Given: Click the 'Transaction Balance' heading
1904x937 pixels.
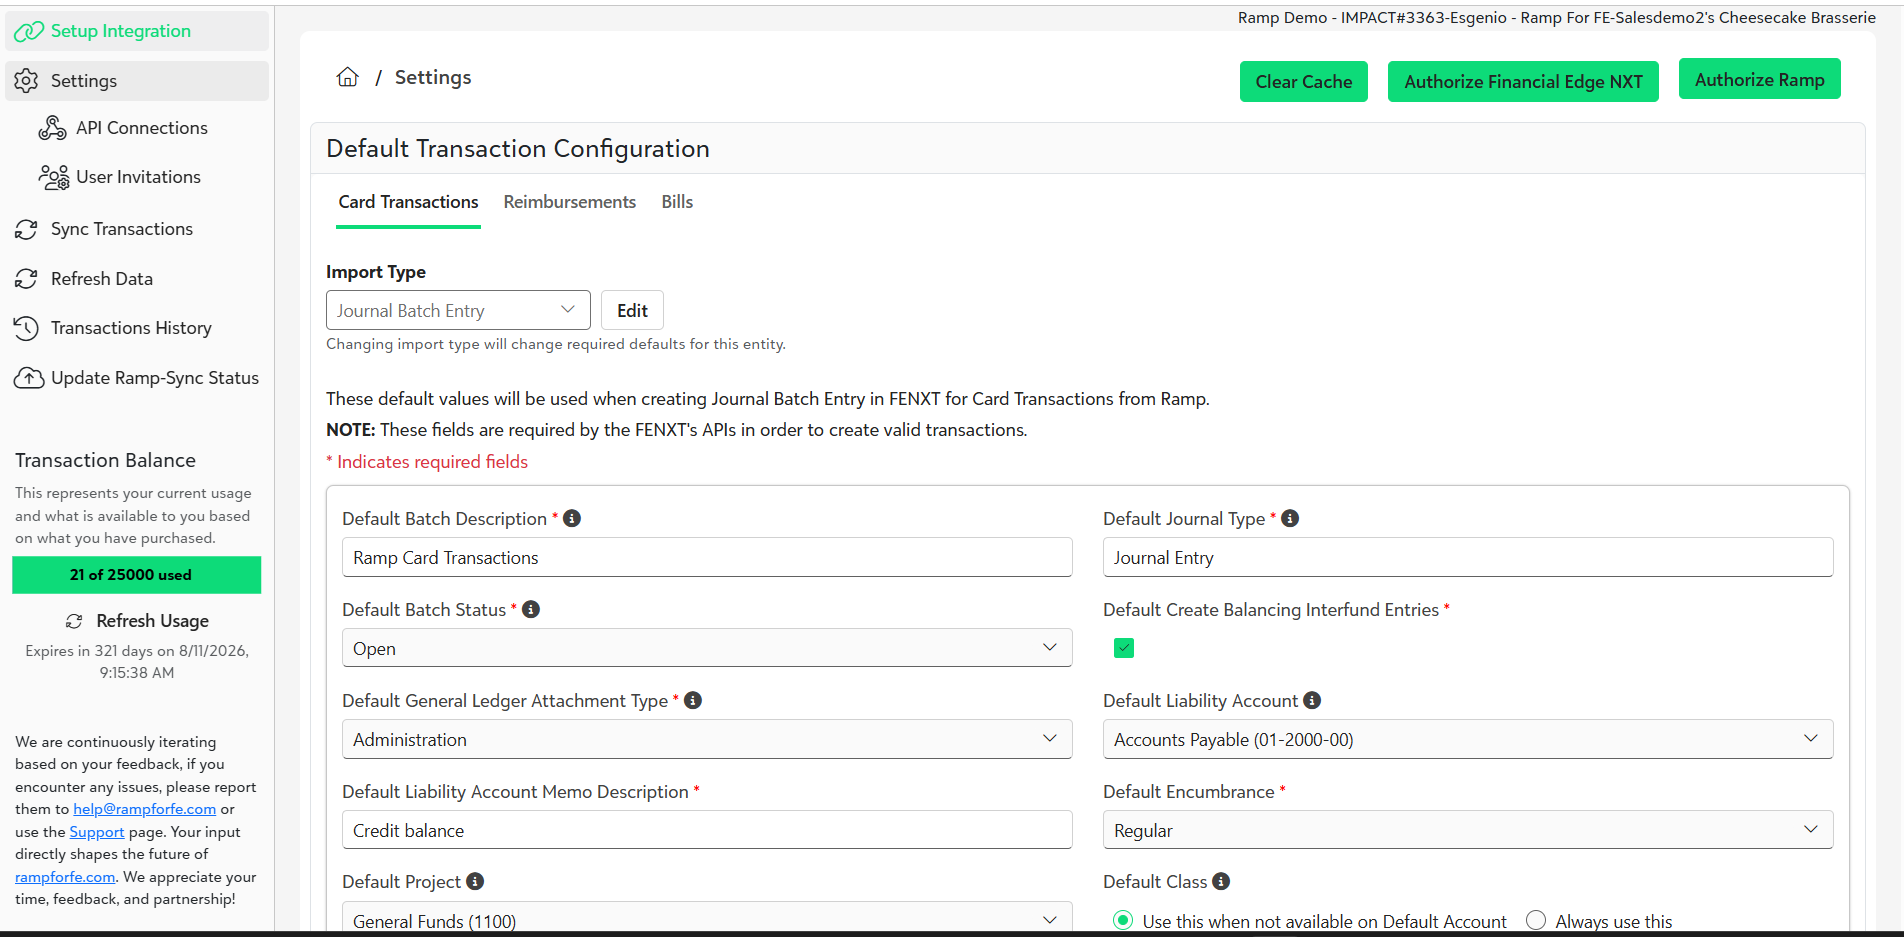Looking at the screenshot, I should click(105, 460).
